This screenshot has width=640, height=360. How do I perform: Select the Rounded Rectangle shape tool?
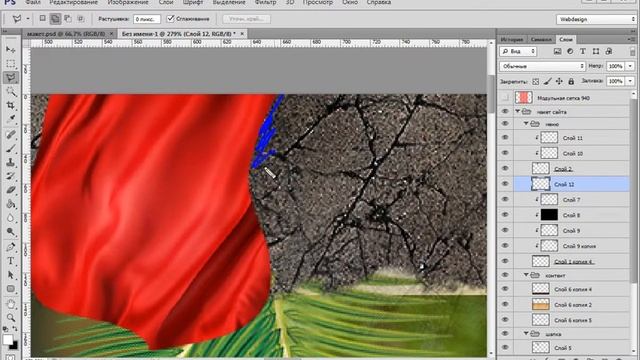pyautogui.click(x=11, y=289)
